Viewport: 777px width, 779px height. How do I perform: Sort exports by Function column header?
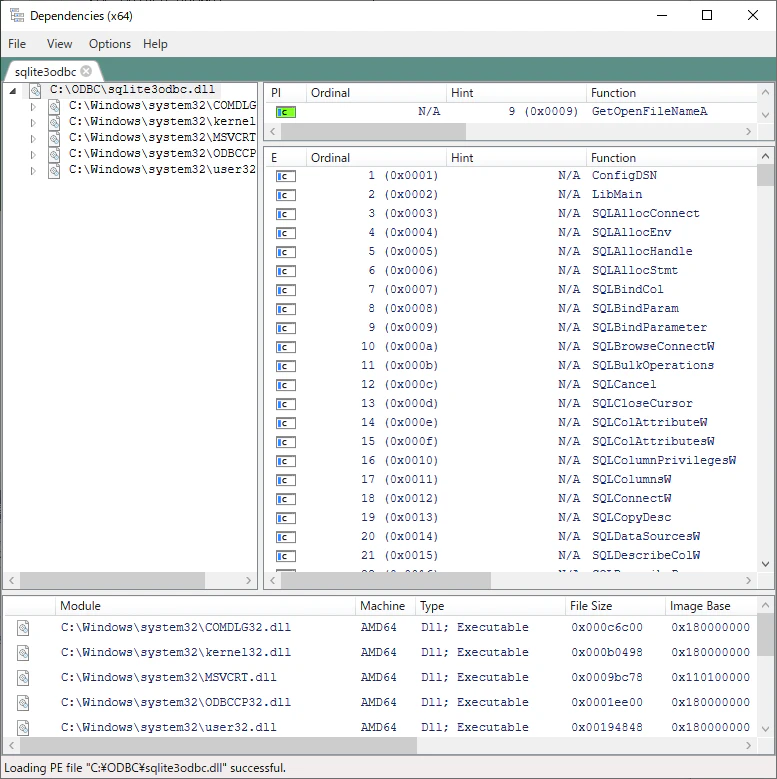point(671,158)
